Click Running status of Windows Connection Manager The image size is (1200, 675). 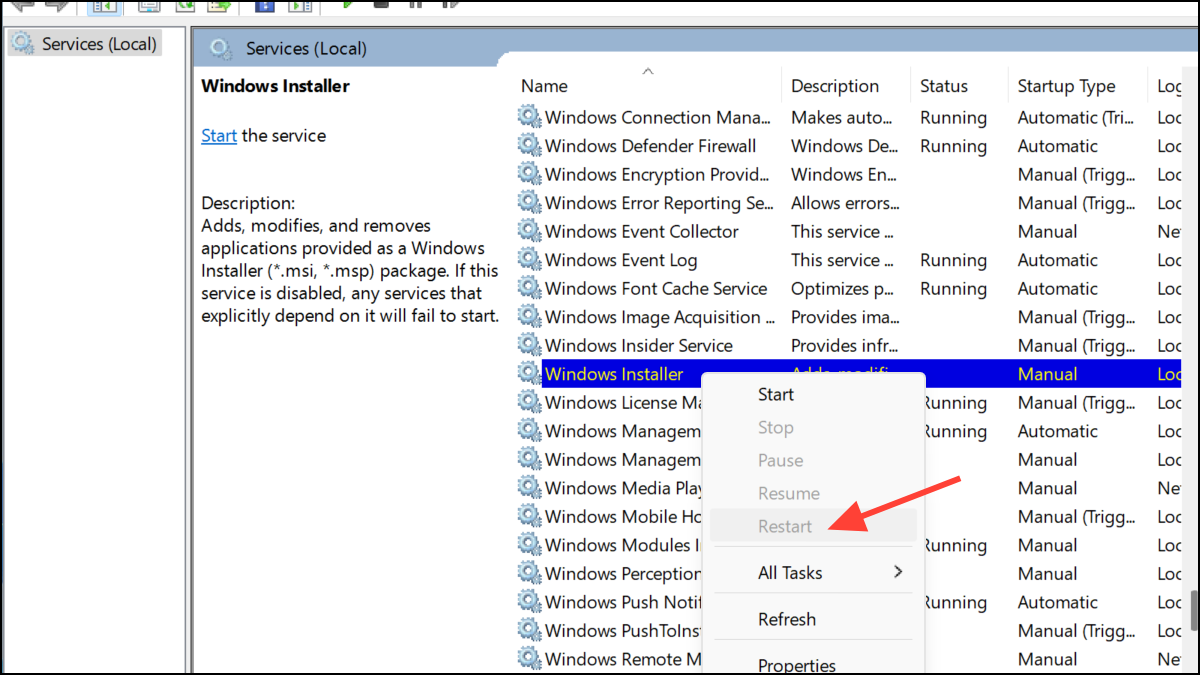pos(953,117)
